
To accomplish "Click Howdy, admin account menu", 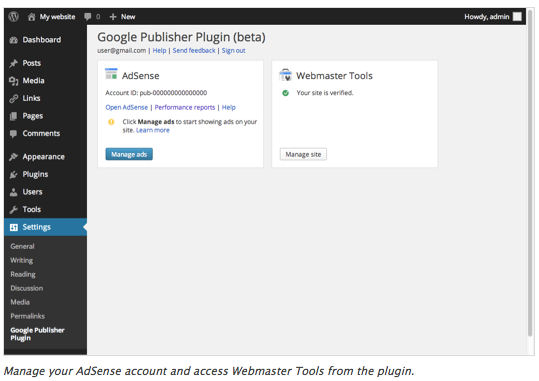I will [x=486, y=17].
